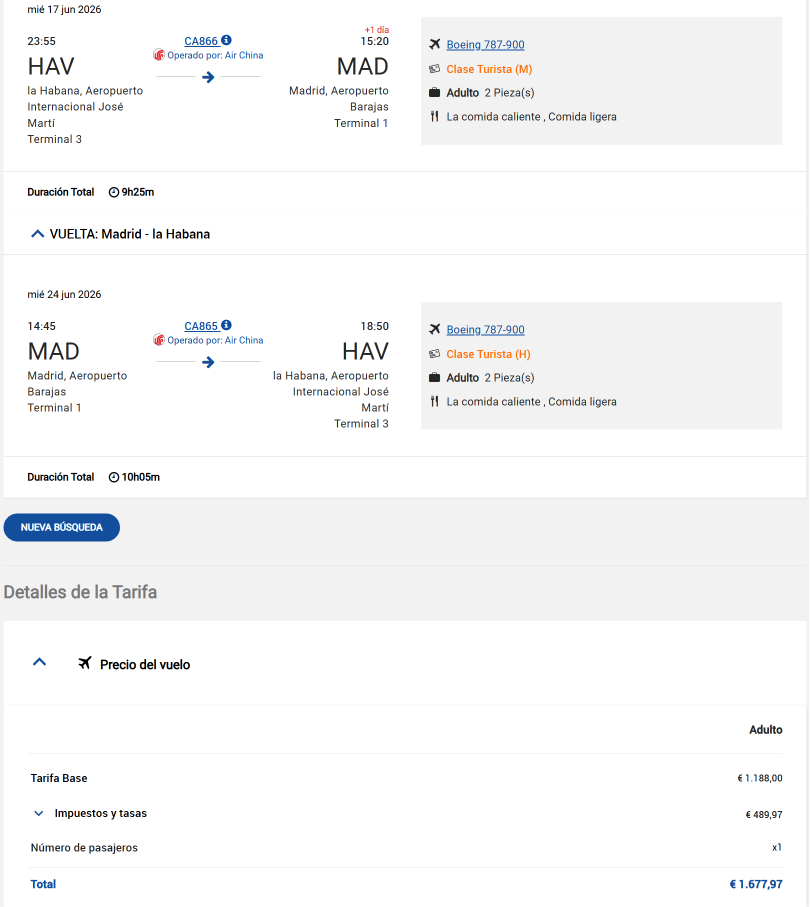Click airplane icon beside Precio del vuelo
Viewport: 810px width, 907px height.
coord(85,663)
